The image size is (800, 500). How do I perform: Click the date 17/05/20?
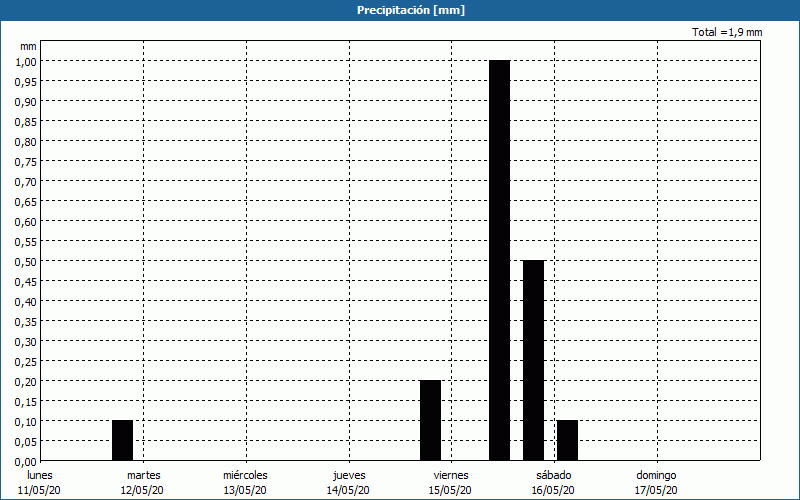[656, 490]
